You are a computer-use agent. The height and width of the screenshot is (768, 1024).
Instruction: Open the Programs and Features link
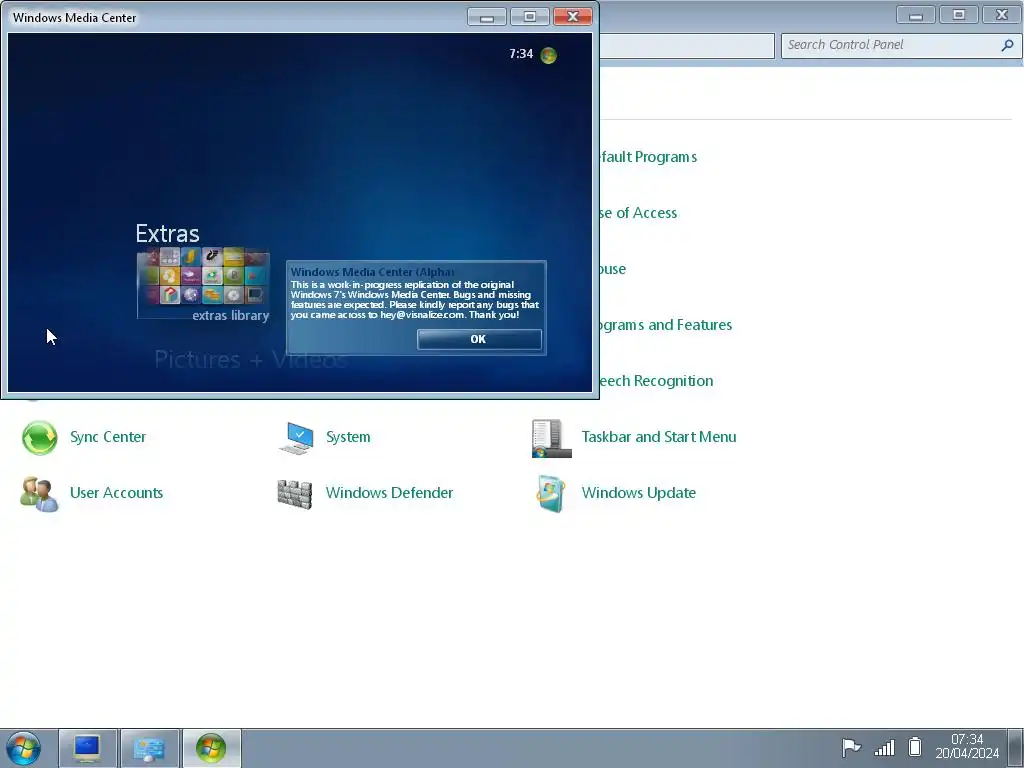666,325
